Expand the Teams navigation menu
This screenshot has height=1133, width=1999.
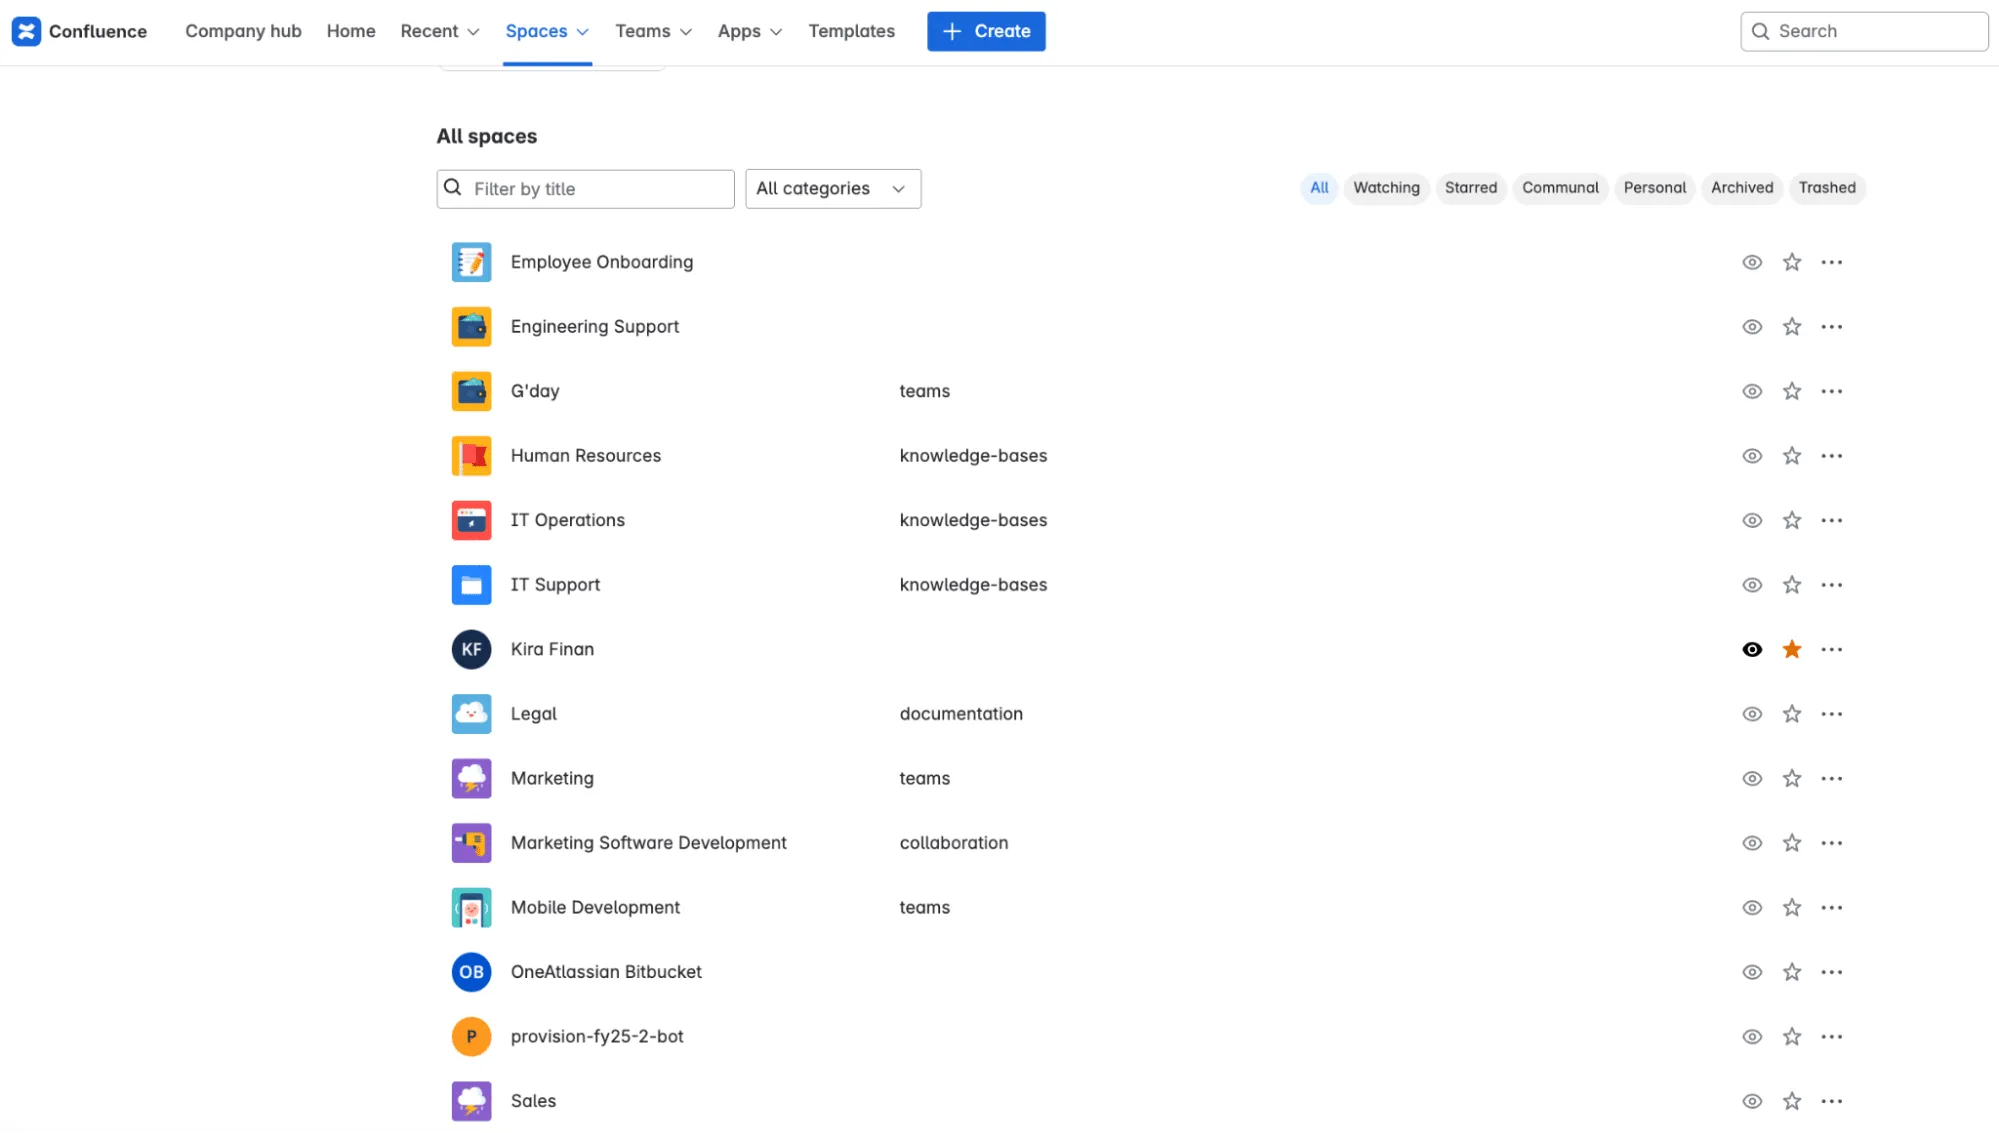[x=653, y=31]
